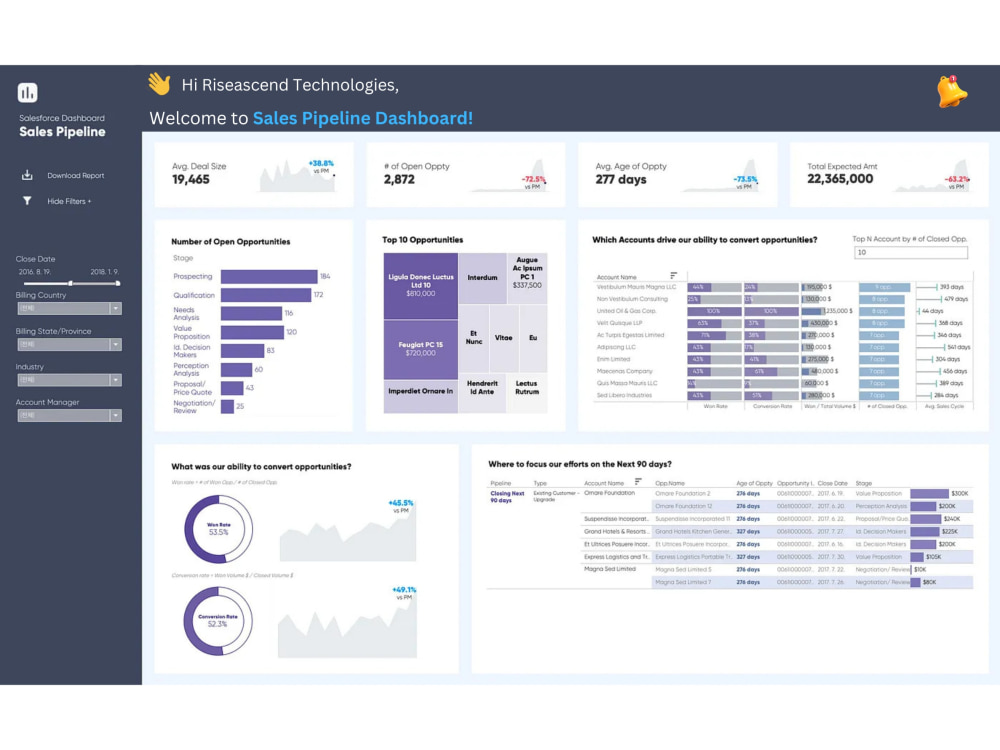Open the Billing State/Province dropdown
Screen dimensions: 1000x750
click(68, 344)
